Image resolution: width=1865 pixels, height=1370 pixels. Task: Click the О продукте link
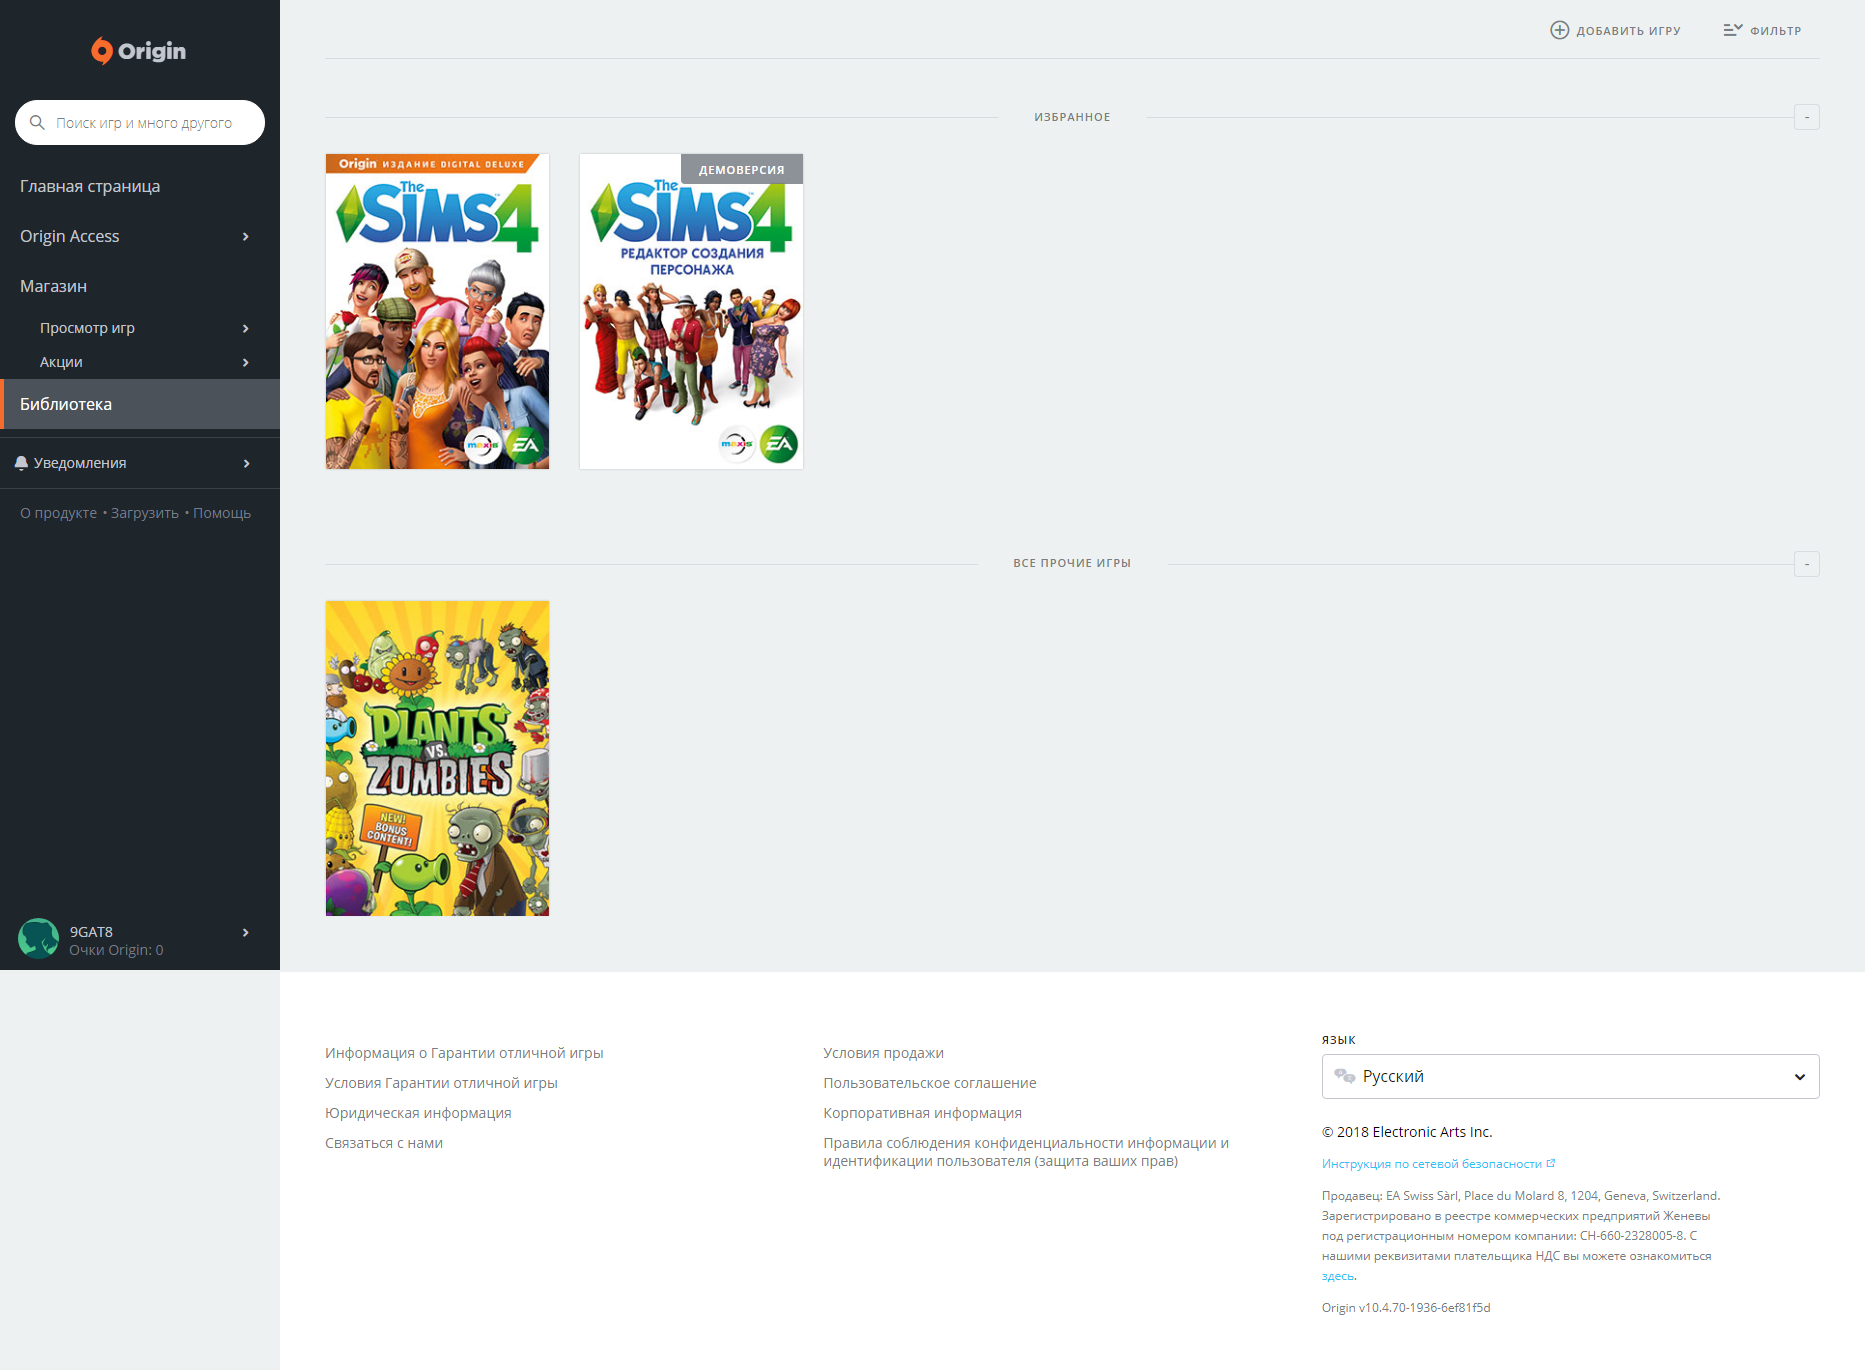click(x=59, y=513)
